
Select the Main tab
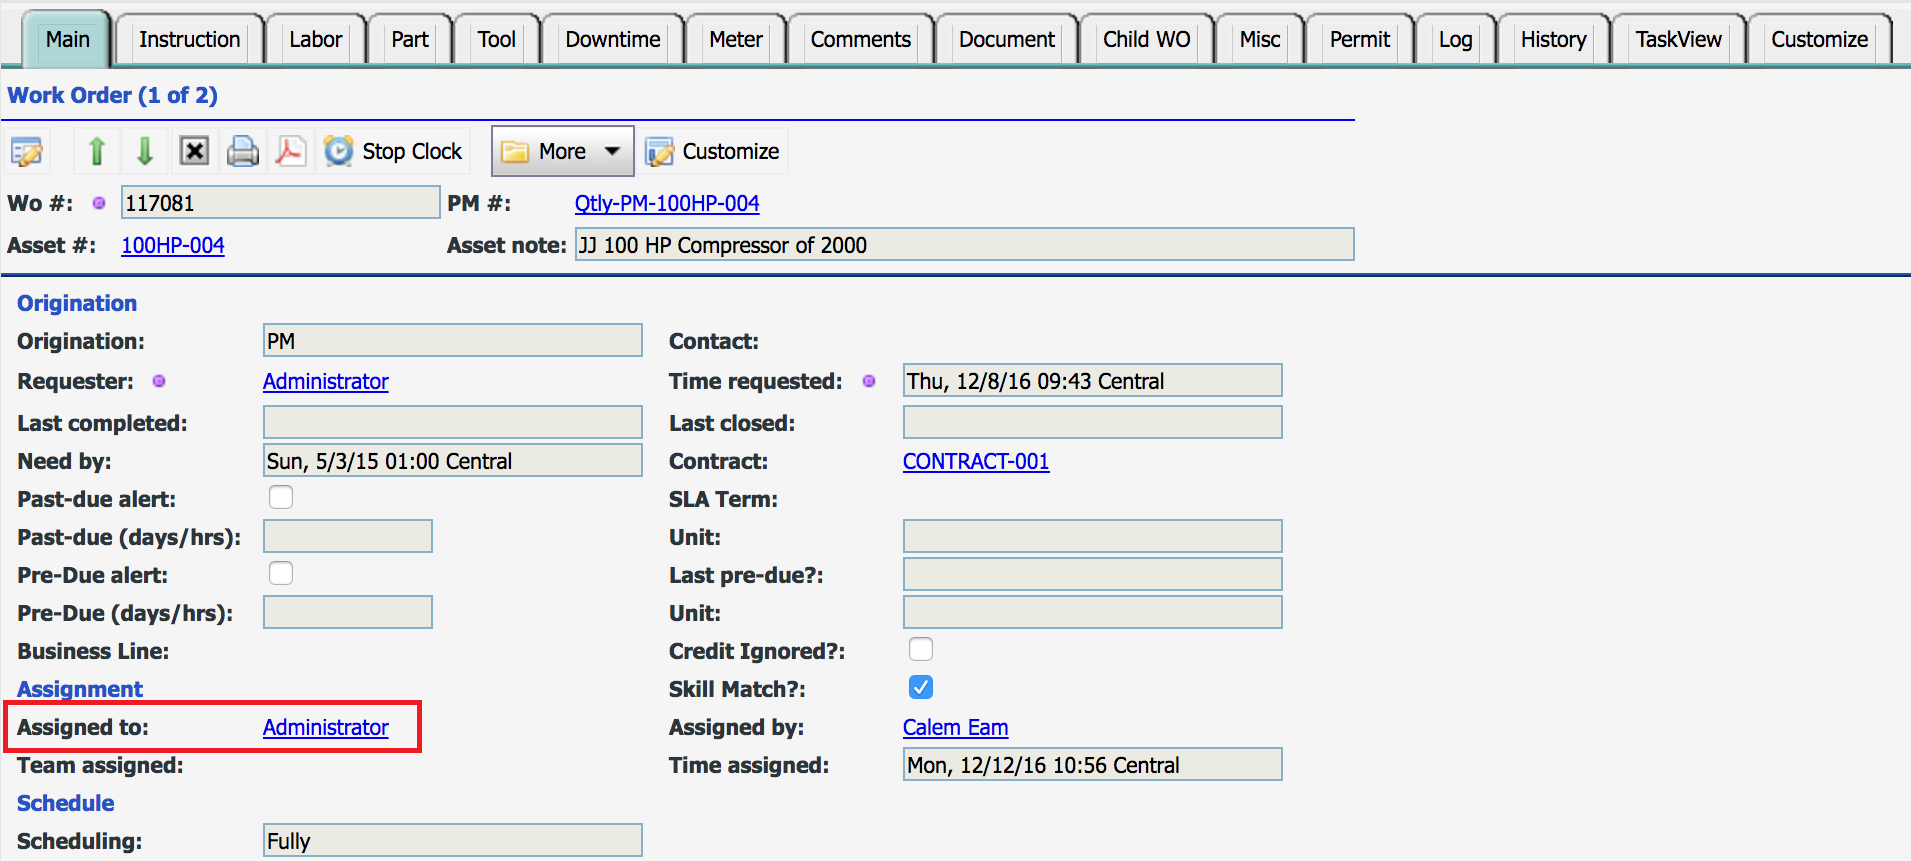click(x=68, y=40)
